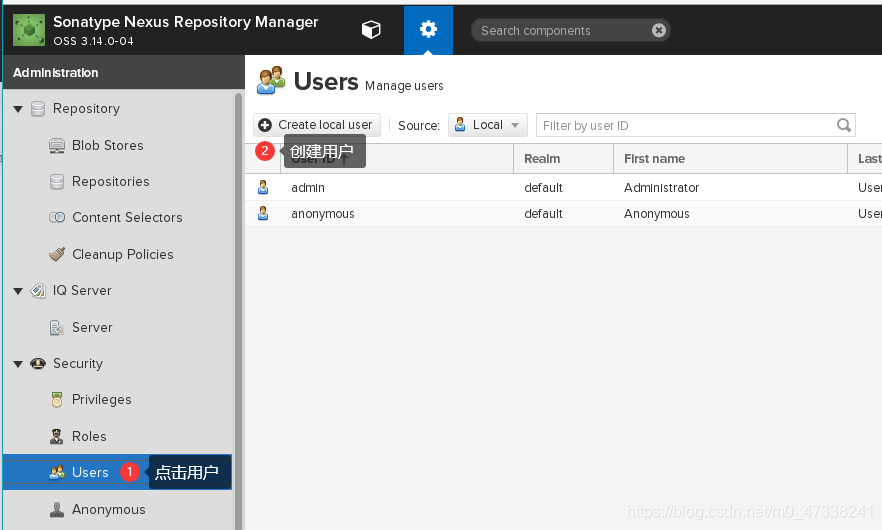This screenshot has width=882, height=530.
Task: Click the Users page title icon
Action: [271, 80]
